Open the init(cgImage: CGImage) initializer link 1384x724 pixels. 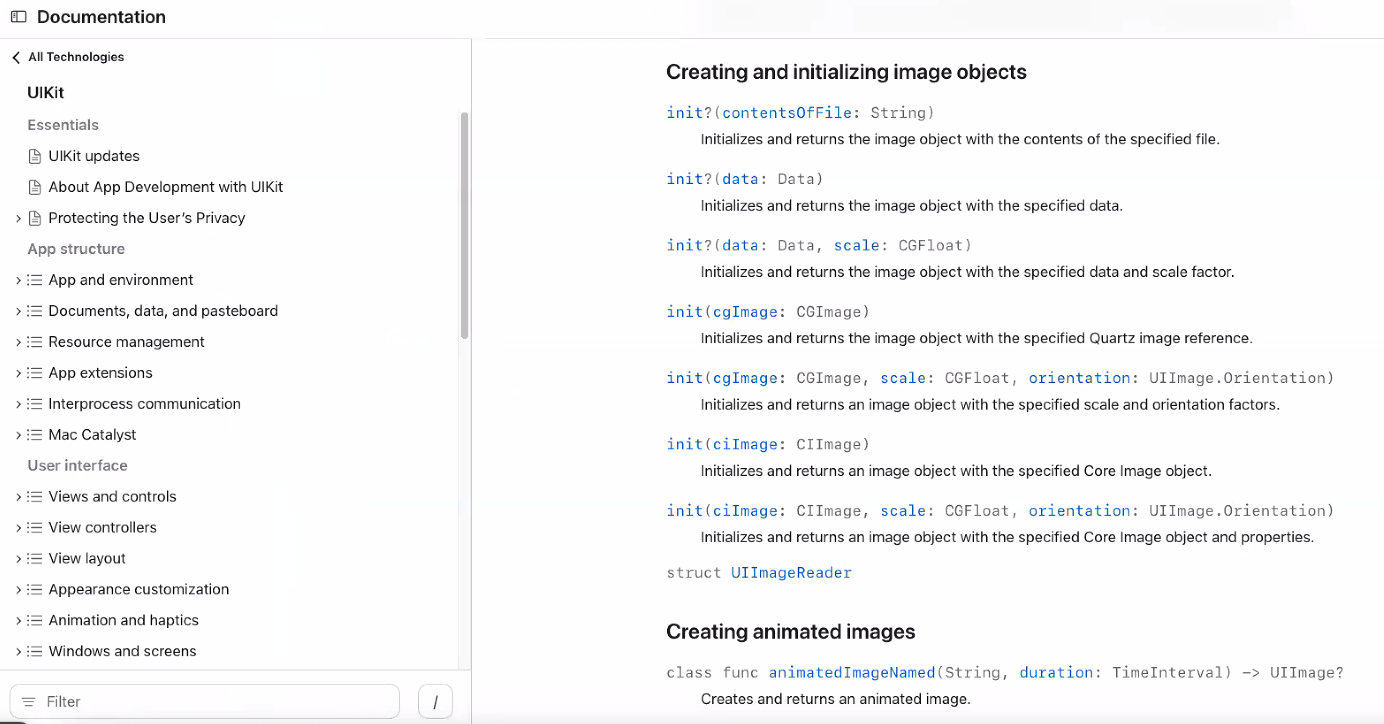tap(769, 312)
